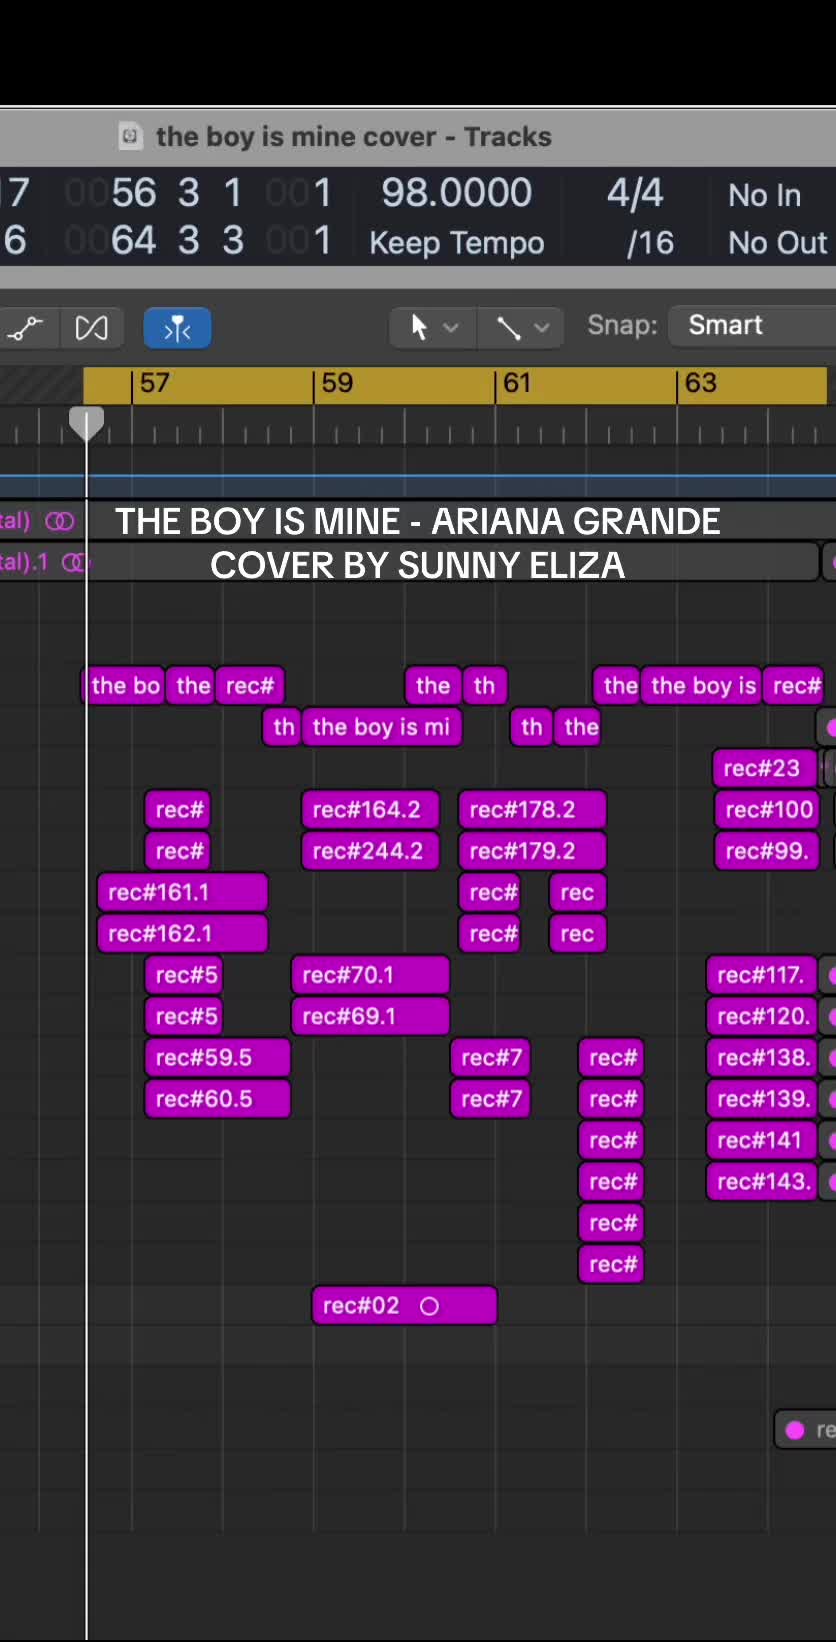Image resolution: width=836 pixels, height=1642 pixels.
Task: Select region rec#162.1
Action: (x=183, y=934)
